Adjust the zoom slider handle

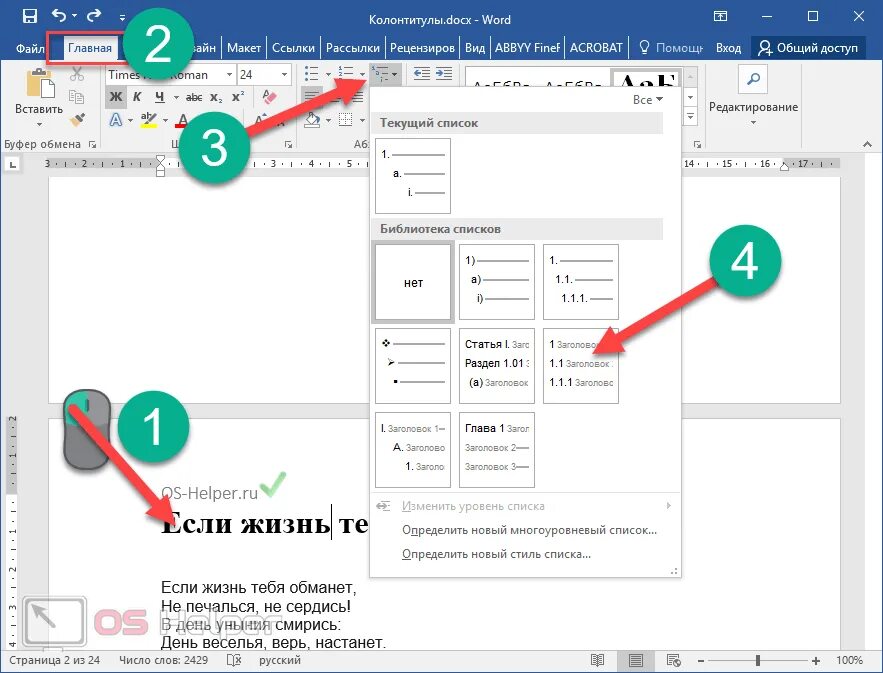click(758, 660)
